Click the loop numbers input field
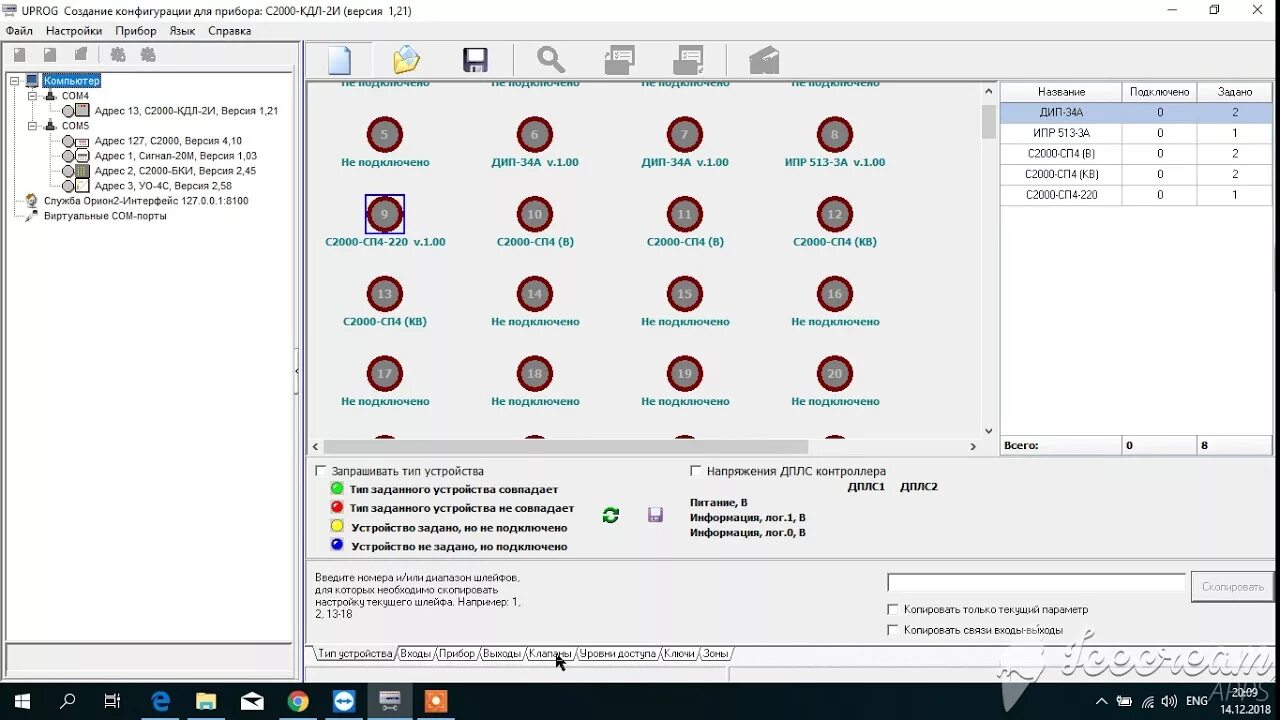Image resolution: width=1280 pixels, height=720 pixels. (1036, 582)
